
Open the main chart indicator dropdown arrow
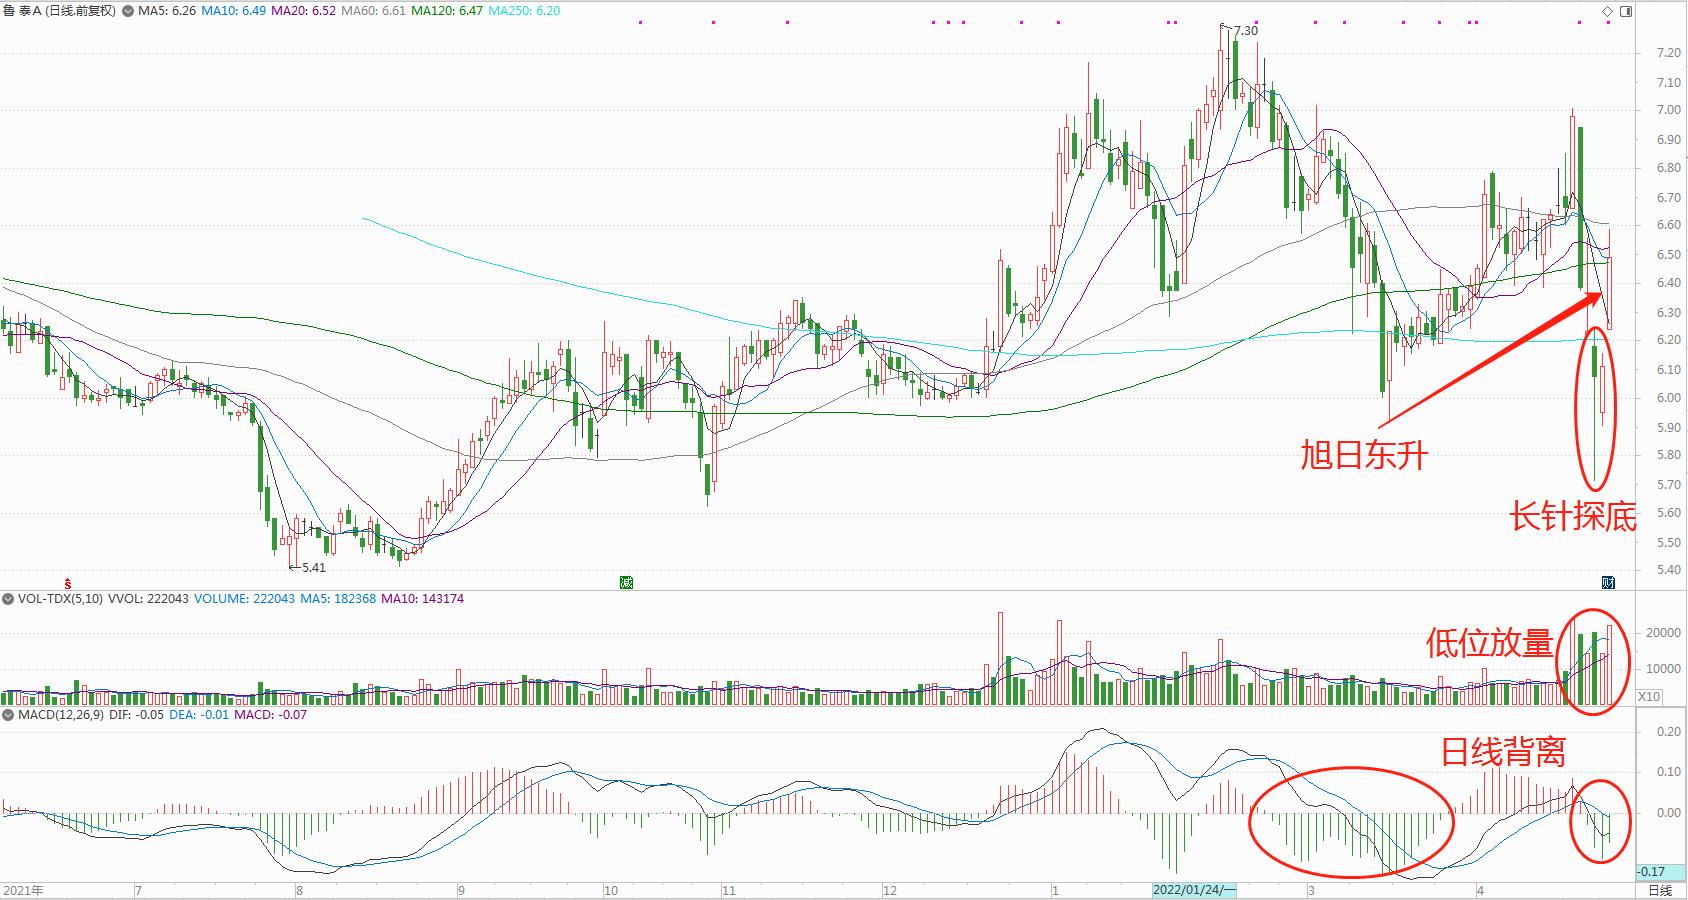[127, 11]
